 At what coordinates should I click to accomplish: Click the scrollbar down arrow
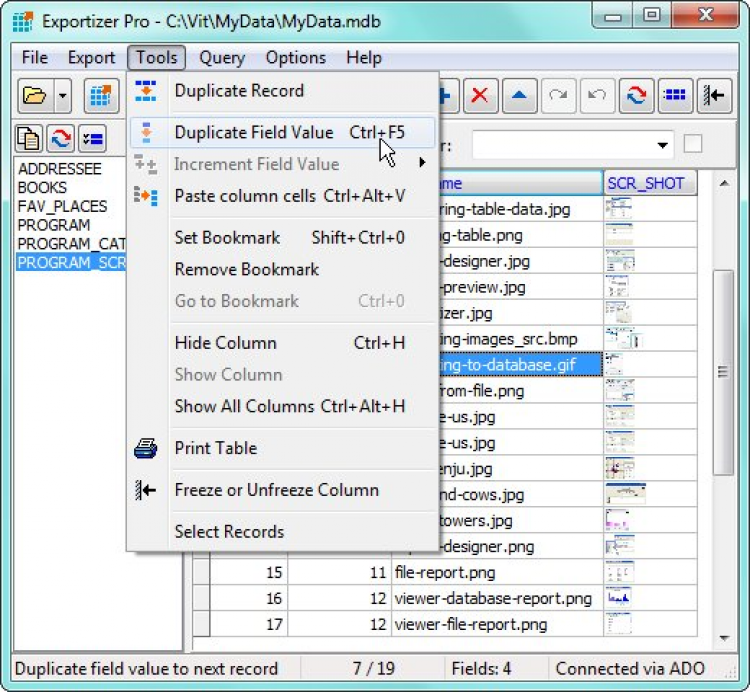(724, 637)
